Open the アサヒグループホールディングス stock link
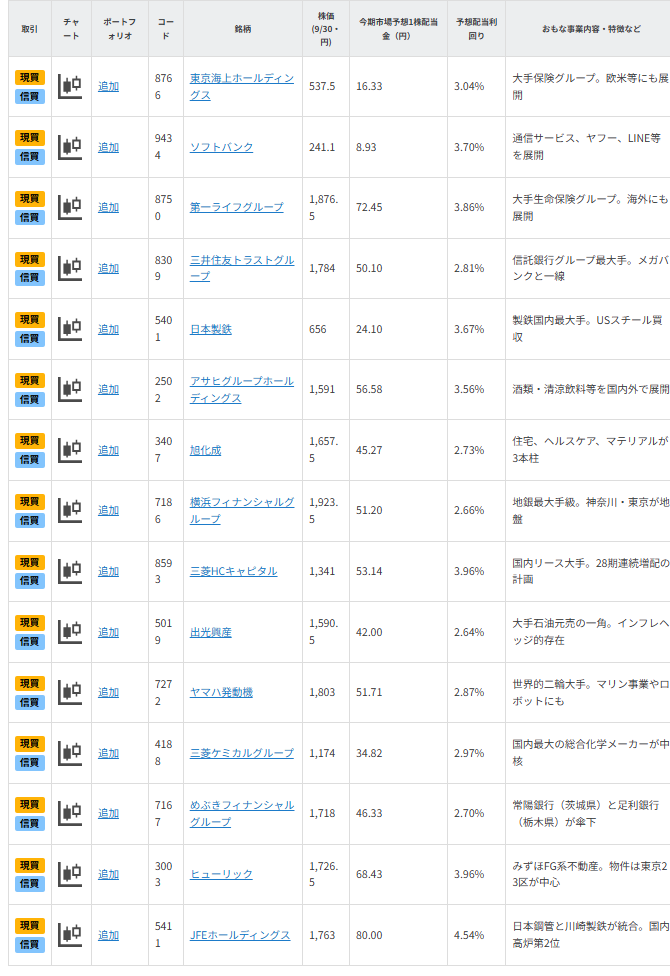 coord(242,390)
